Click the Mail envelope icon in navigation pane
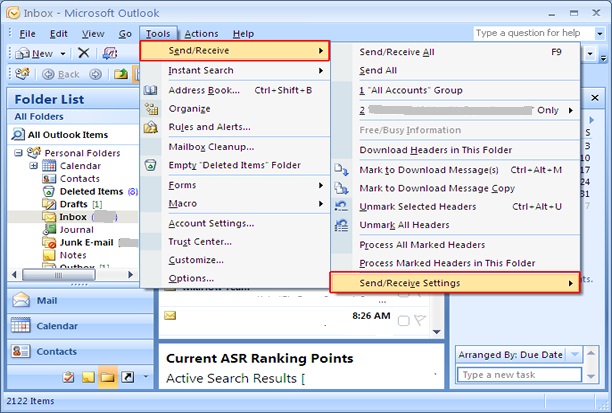This screenshot has width=612, height=413. [x=21, y=300]
